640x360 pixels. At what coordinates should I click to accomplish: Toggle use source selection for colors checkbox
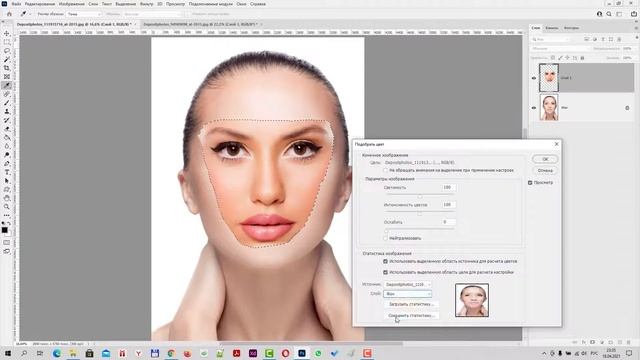[385, 261]
